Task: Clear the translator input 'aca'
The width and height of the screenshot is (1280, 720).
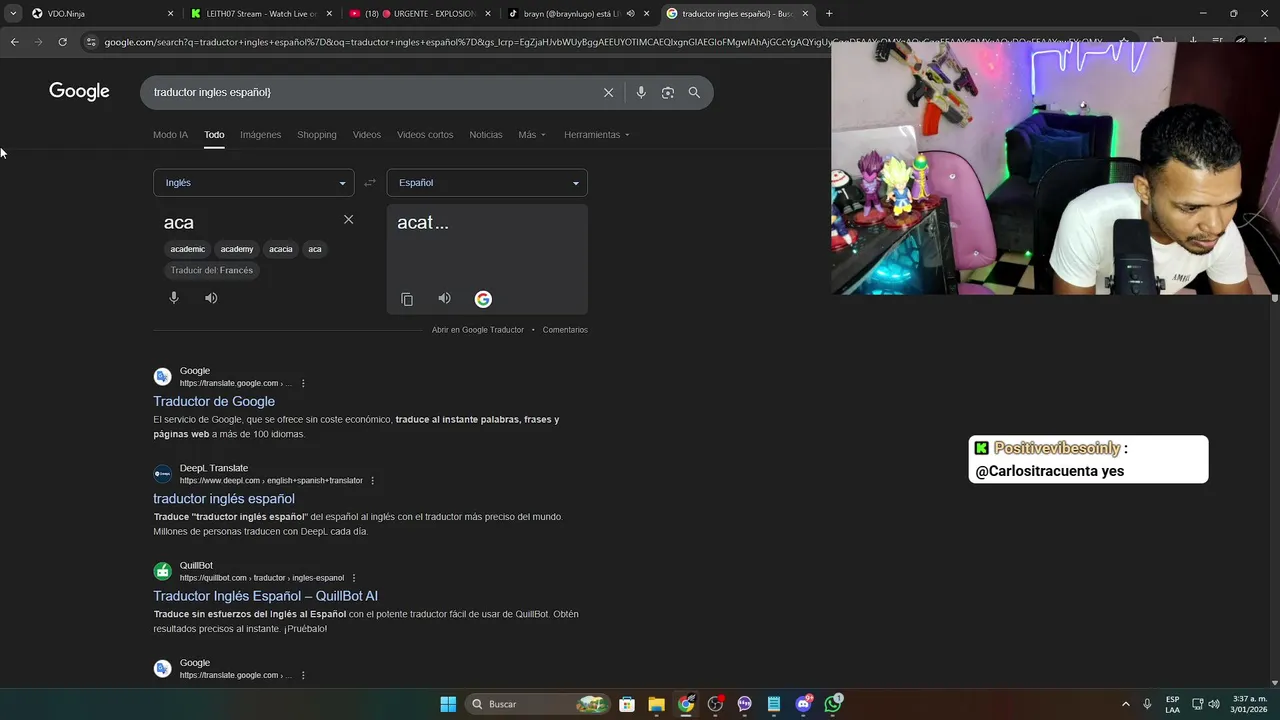Action: (348, 219)
